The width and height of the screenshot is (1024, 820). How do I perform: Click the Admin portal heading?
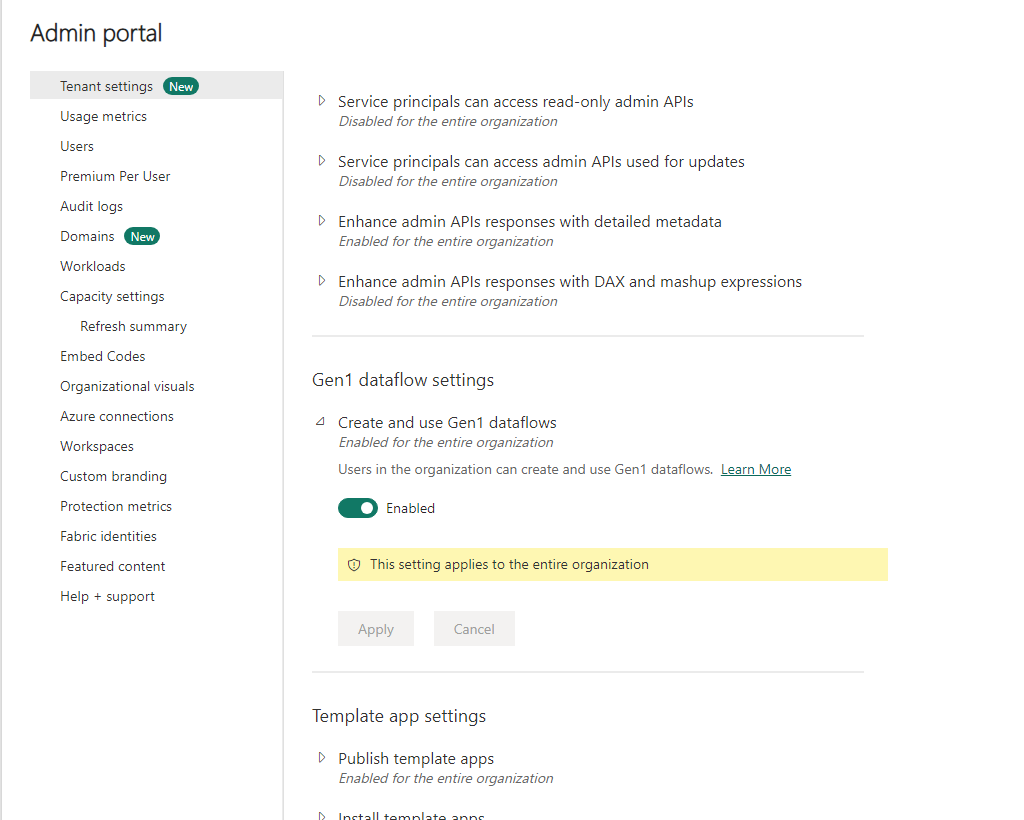click(96, 33)
